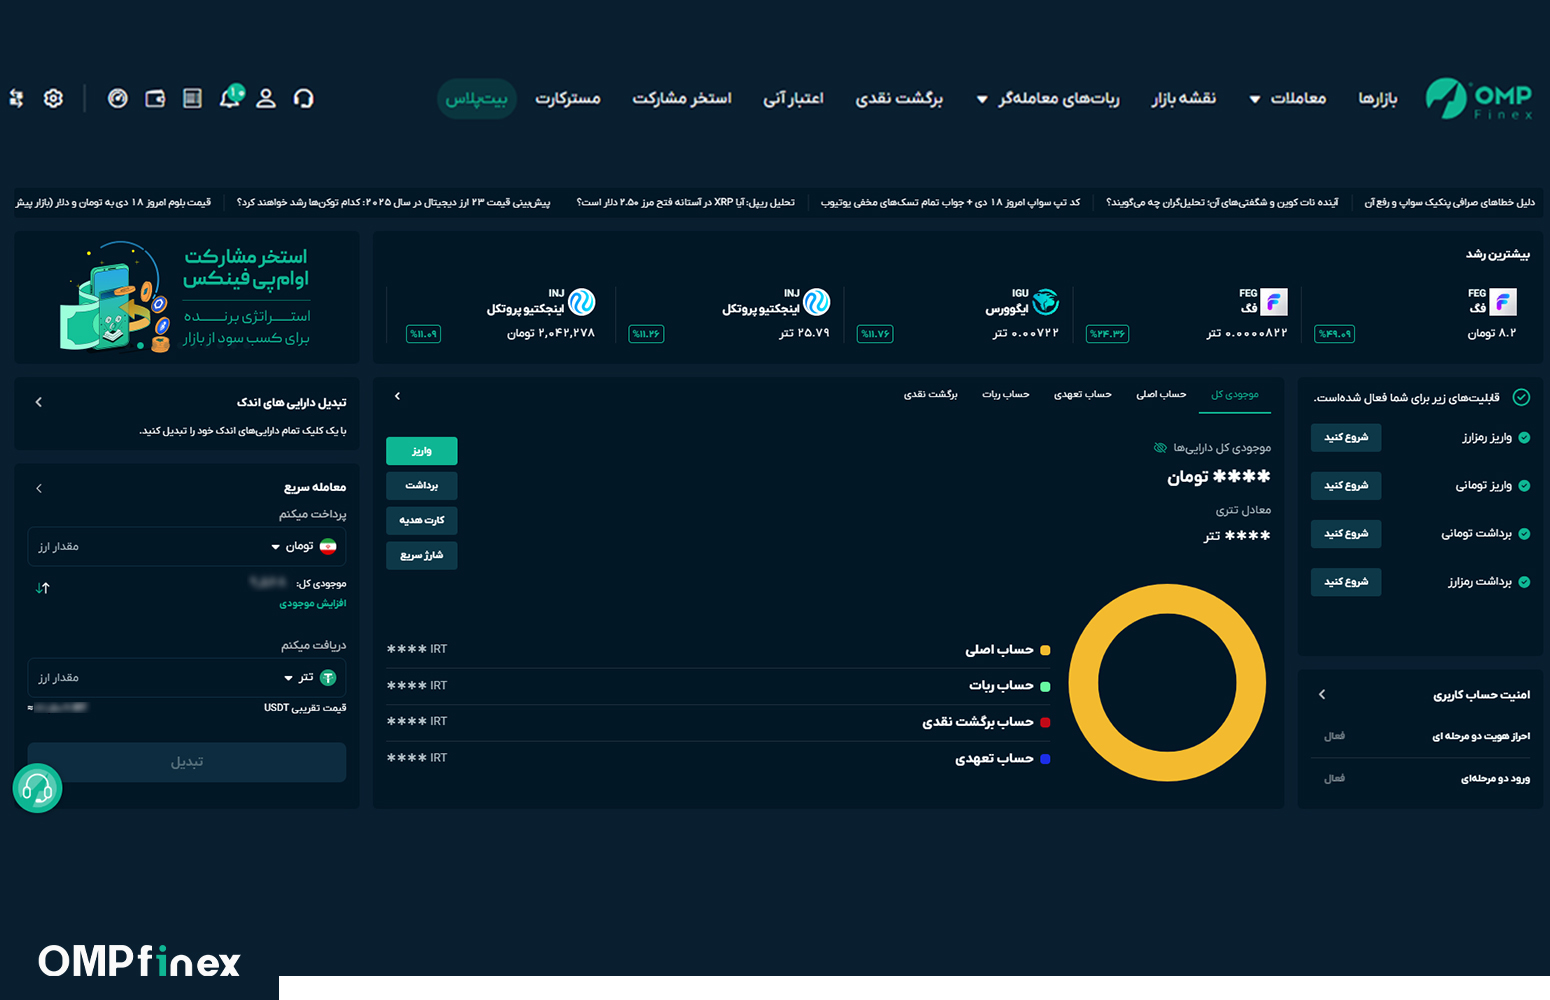
Task: Click the green واریز deposit button
Action: coord(422,451)
